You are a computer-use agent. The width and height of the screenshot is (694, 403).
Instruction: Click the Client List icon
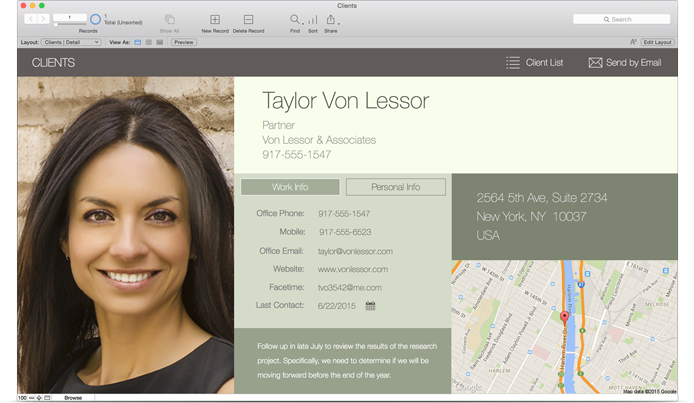pos(513,63)
